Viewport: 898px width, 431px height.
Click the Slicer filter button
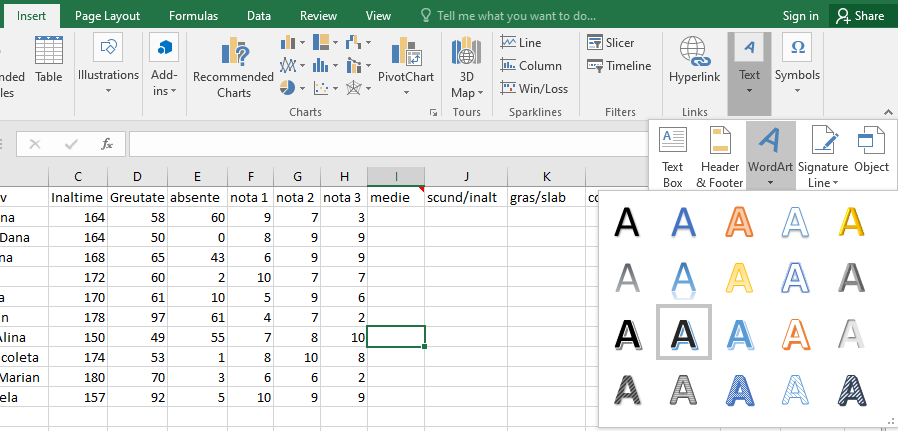pos(609,43)
